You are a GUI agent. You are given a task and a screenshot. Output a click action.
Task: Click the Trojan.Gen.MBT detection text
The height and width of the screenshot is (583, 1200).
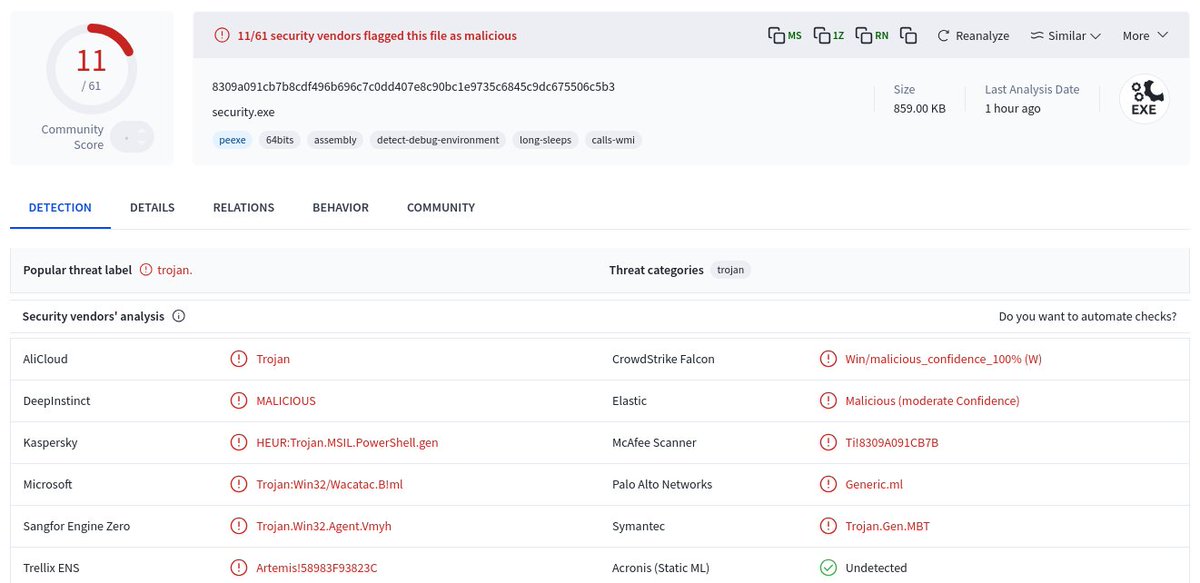(888, 526)
